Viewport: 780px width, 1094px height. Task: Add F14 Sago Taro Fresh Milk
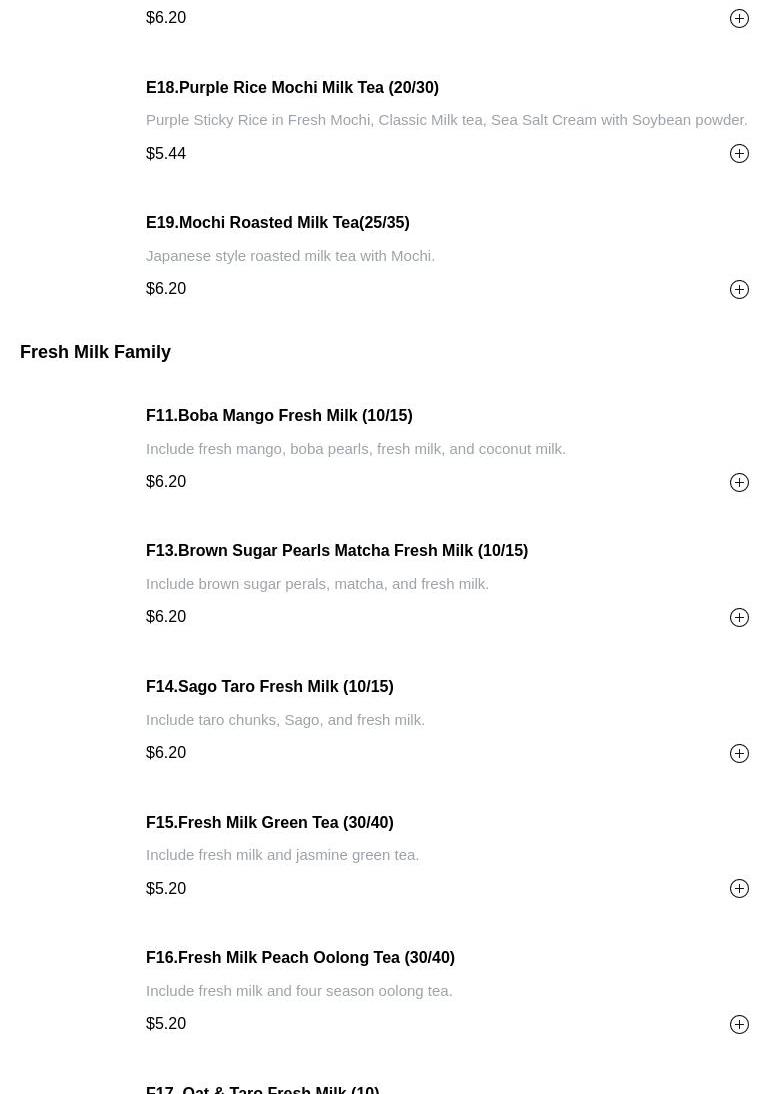(x=739, y=753)
